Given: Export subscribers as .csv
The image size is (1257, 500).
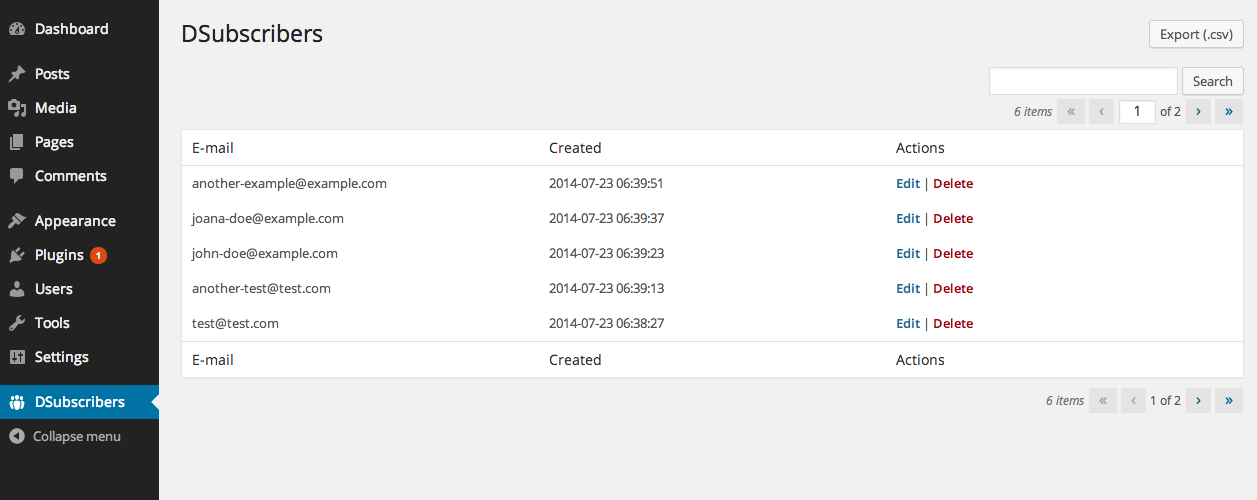Looking at the screenshot, I should coord(1196,34).
